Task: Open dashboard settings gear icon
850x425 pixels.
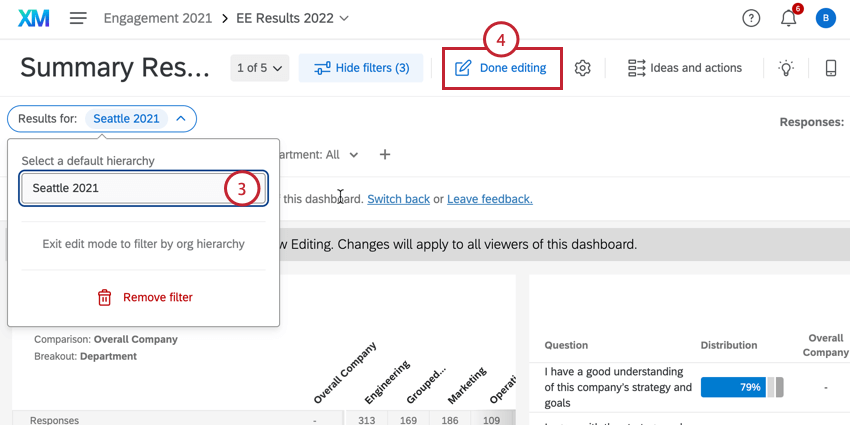Action: 582,68
